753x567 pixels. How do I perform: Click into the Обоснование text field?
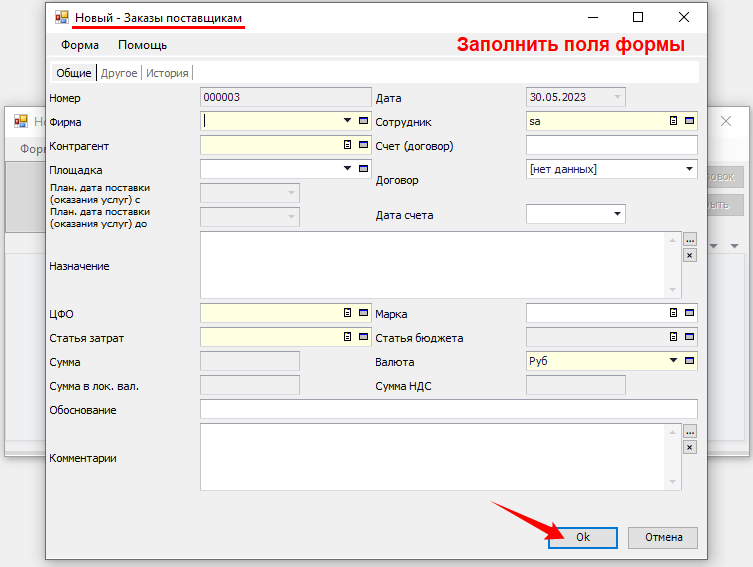pos(448,409)
